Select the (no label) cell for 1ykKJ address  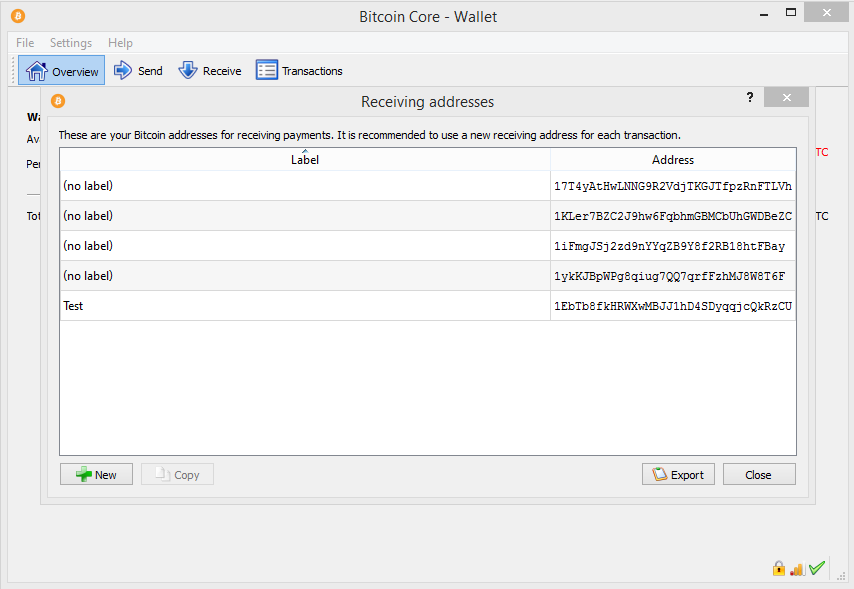(305, 276)
